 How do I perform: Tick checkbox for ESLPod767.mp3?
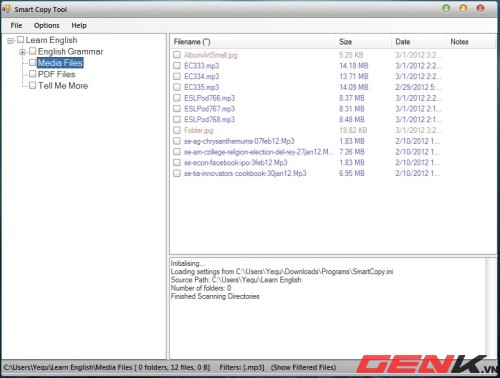point(177,109)
